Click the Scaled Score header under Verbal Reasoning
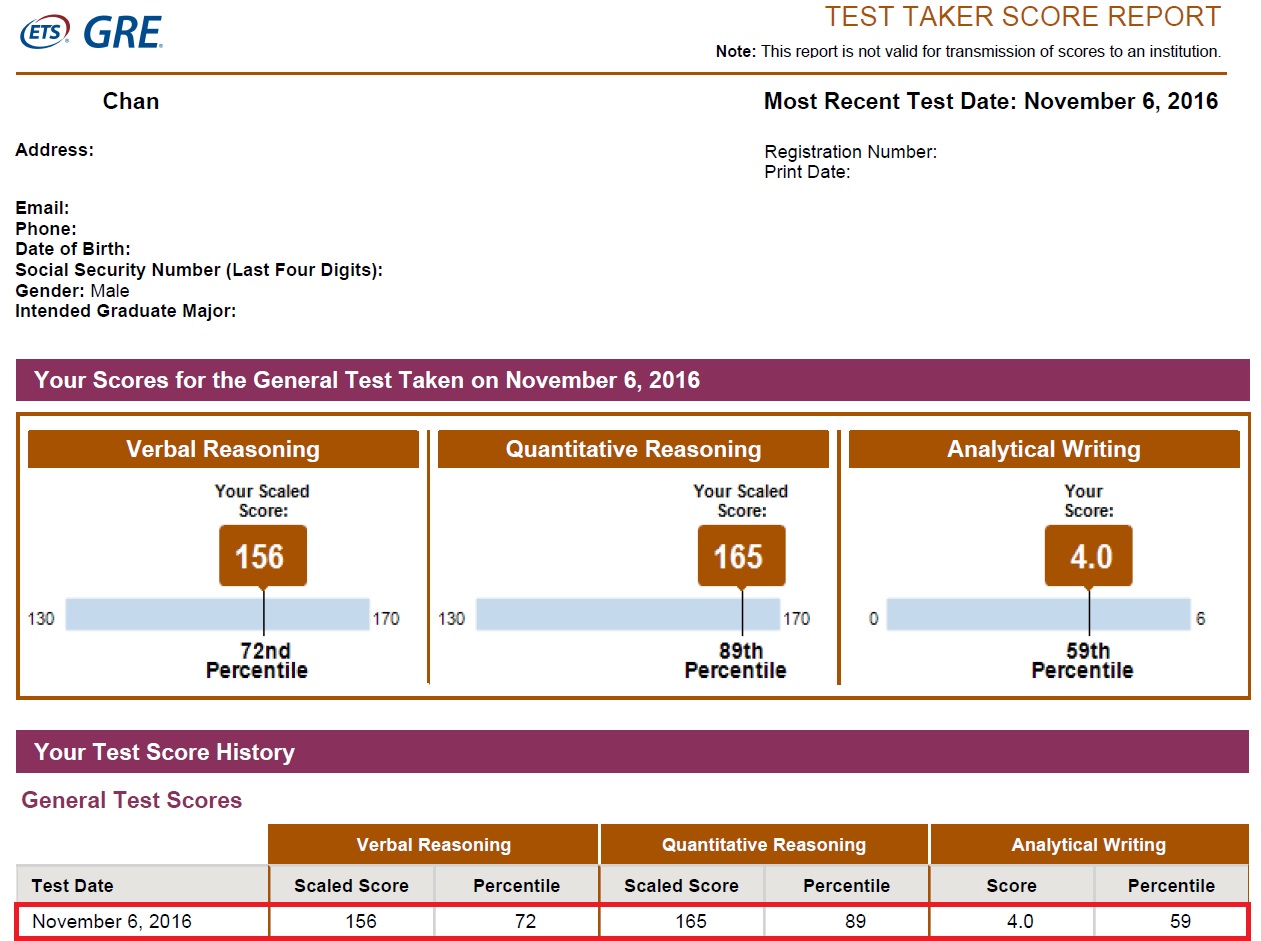 [351, 886]
